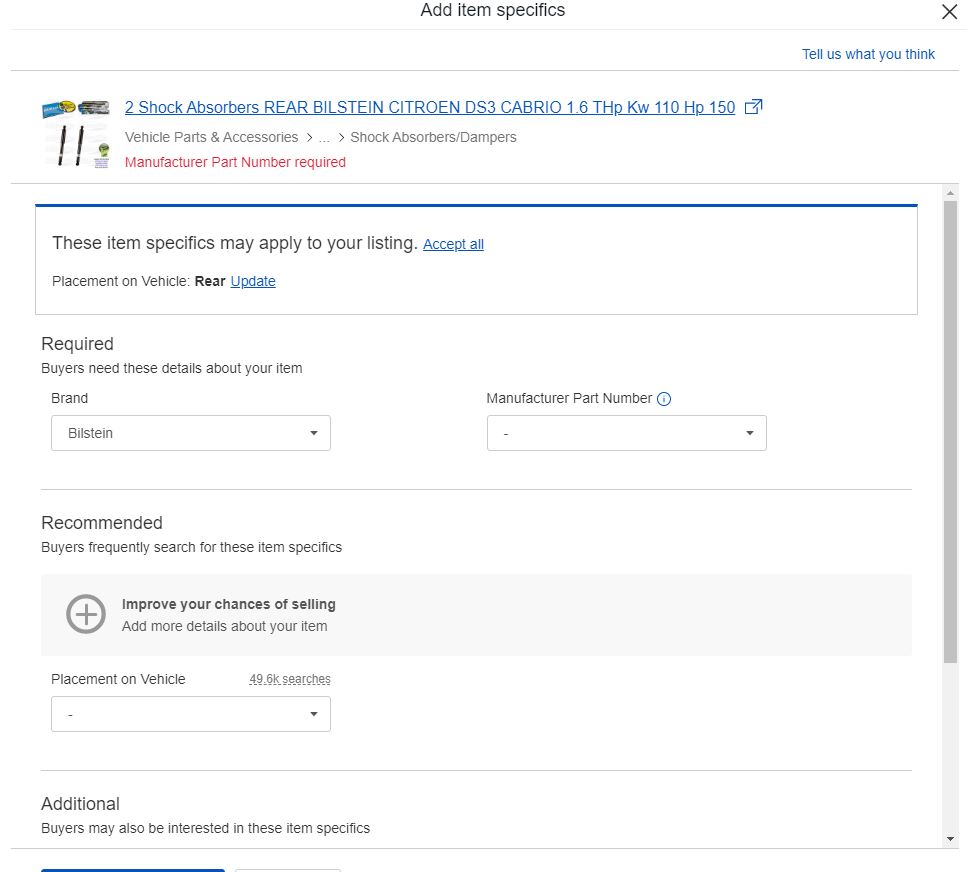Click Shock Absorbers/Dampers breadcrumb
The height and width of the screenshot is (872, 967).
(433, 137)
